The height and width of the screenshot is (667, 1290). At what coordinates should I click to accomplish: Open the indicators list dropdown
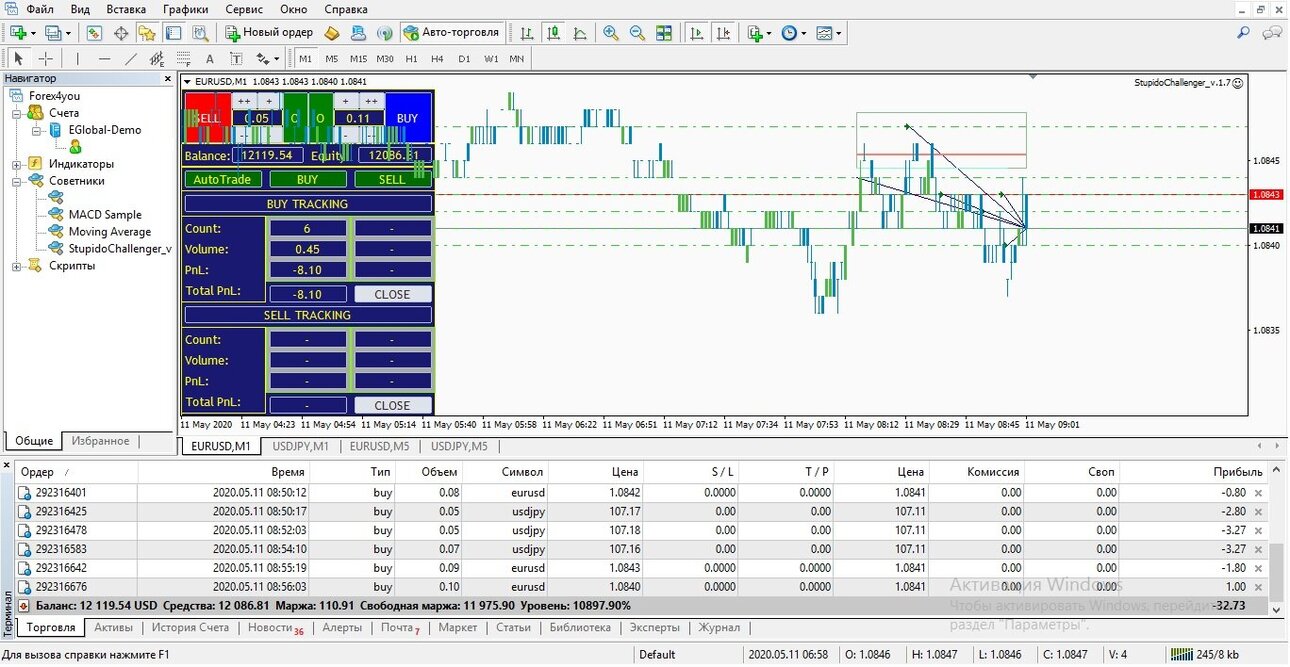[x=759, y=33]
